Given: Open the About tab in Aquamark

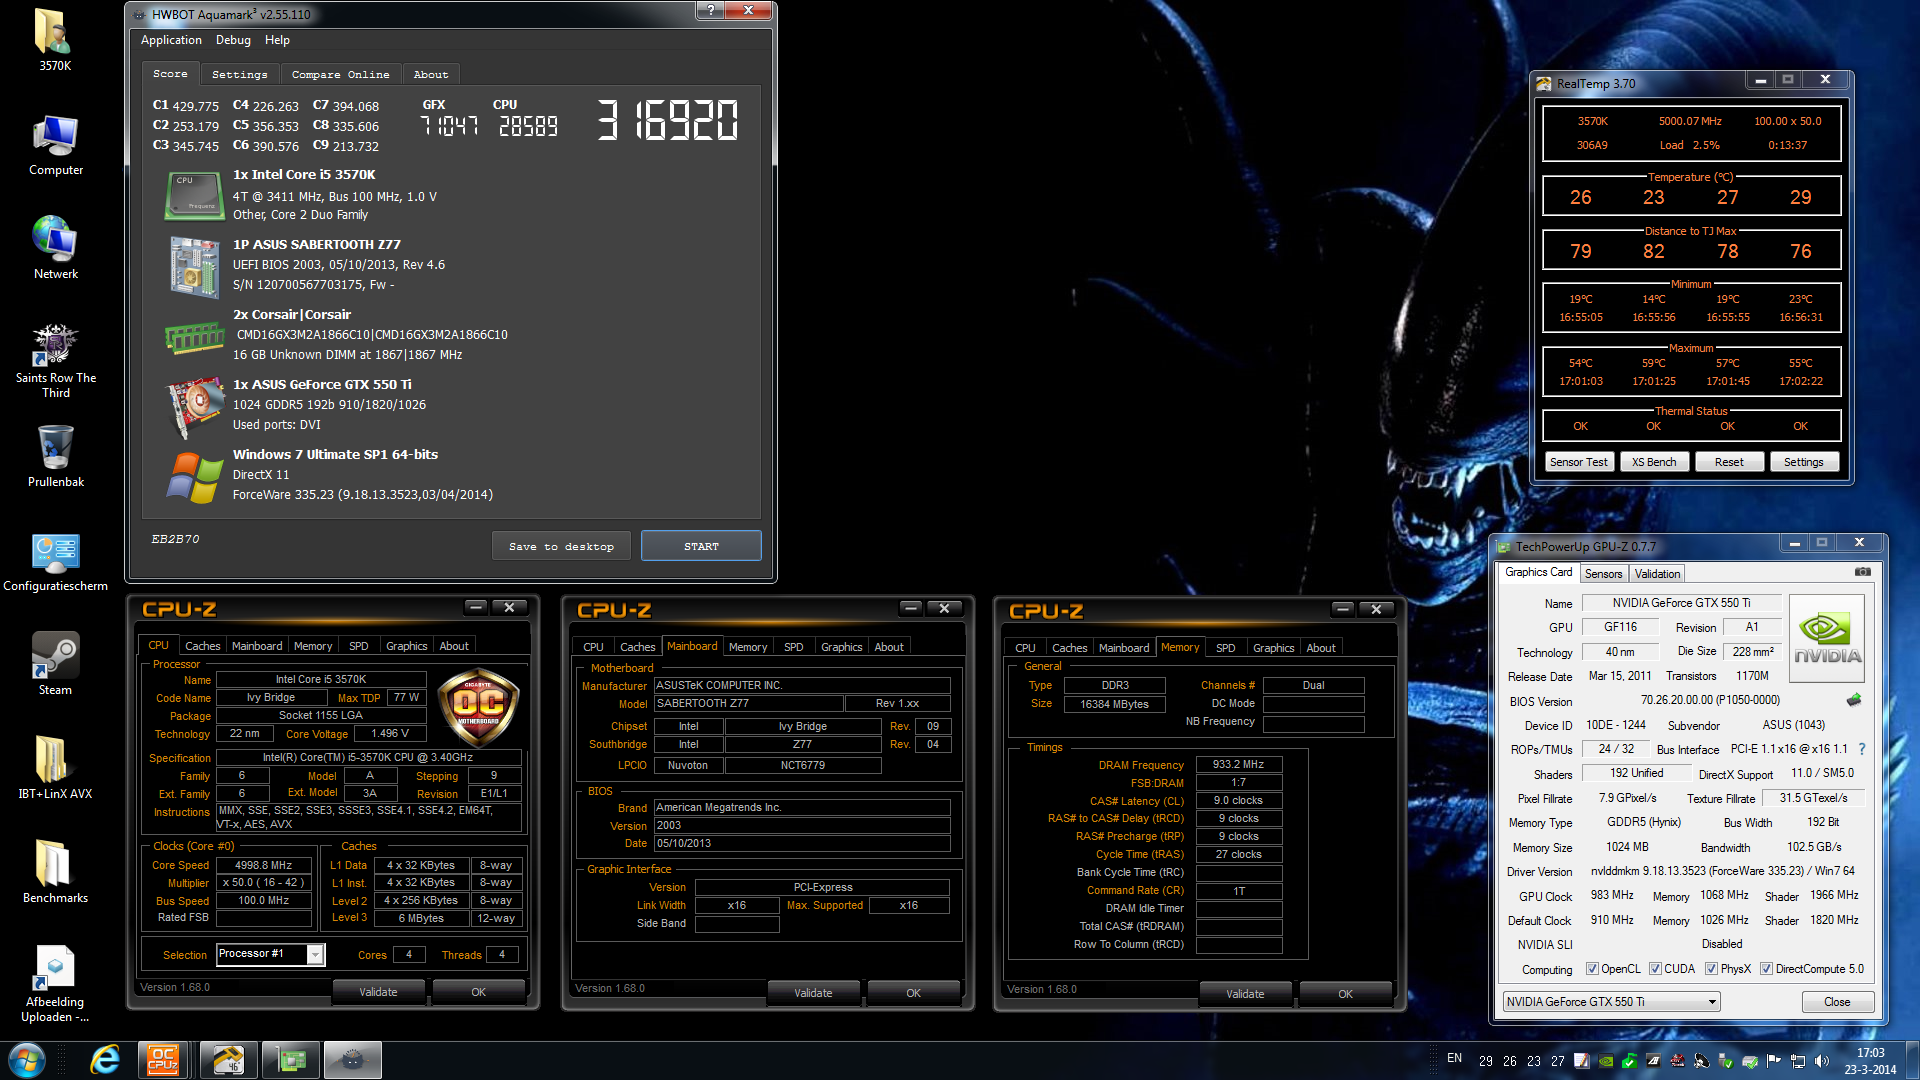Looking at the screenshot, I should click(431, 74).
